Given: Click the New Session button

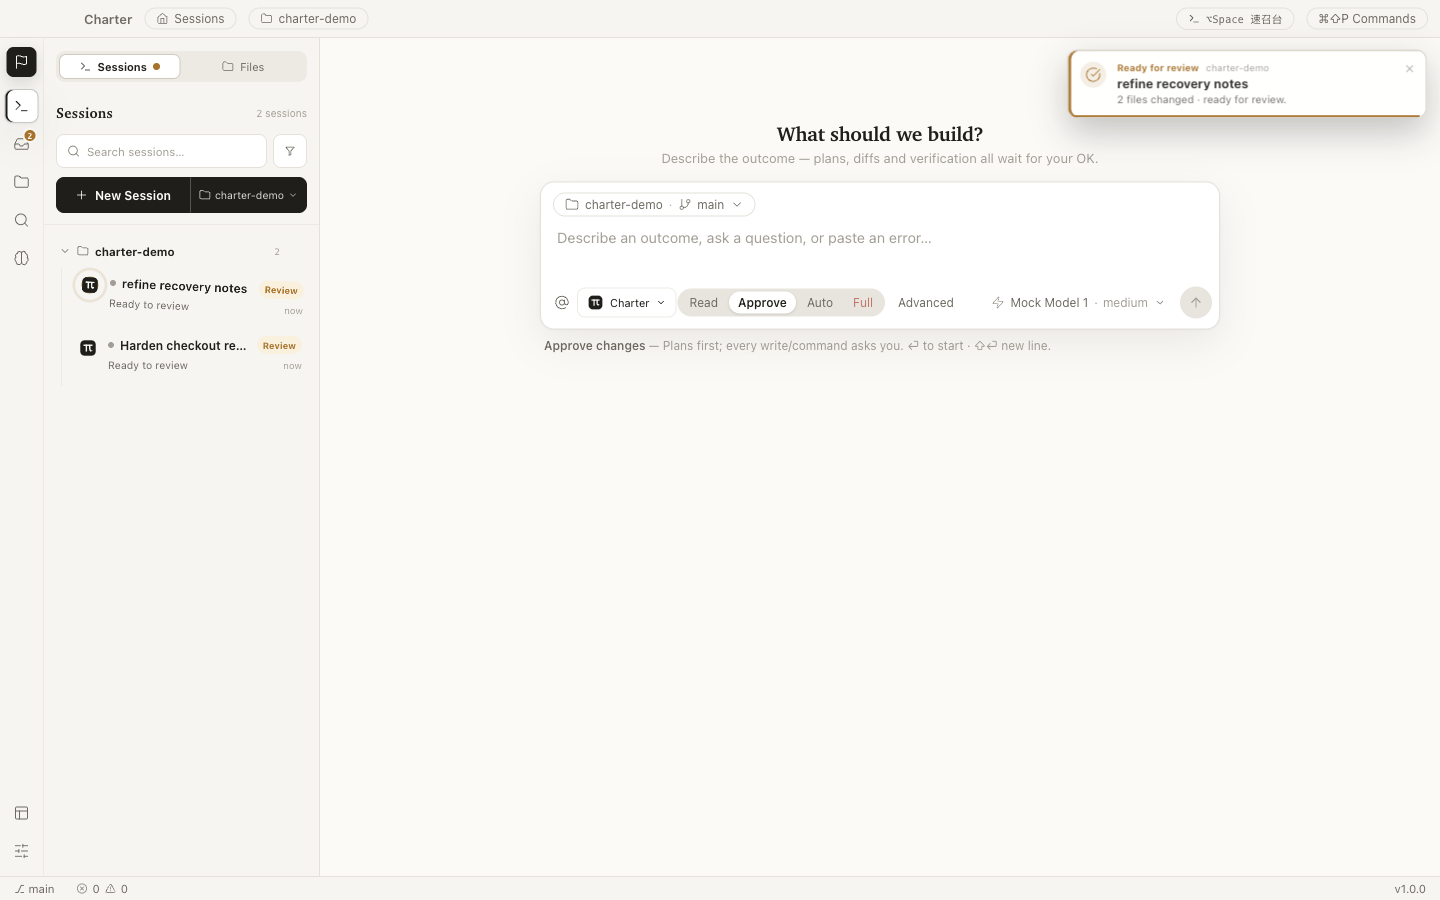Looking at the screenshot, I should tap(123, 195).
